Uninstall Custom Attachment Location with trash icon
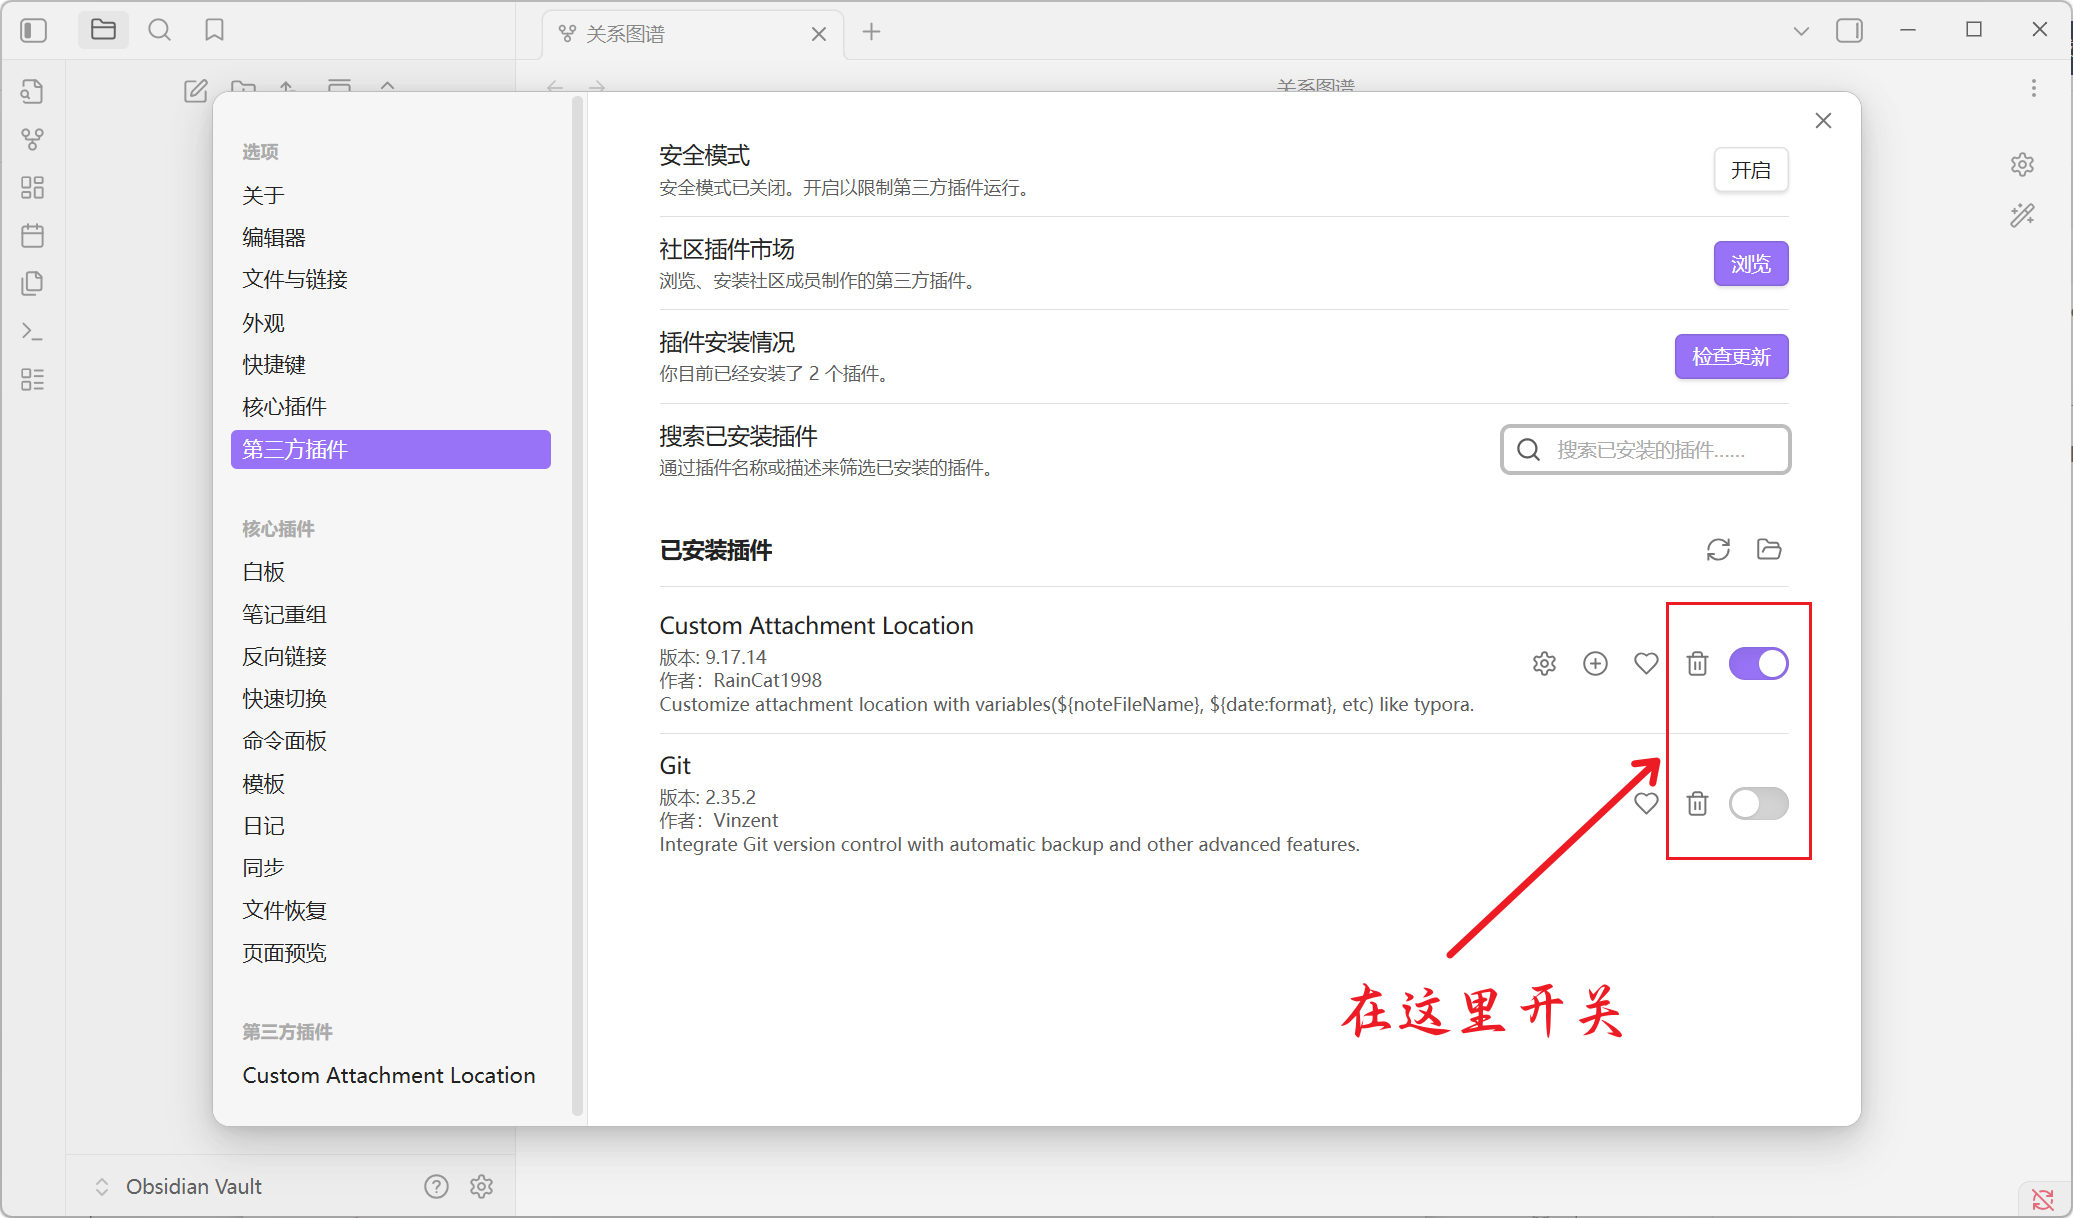The image size is (2073, 1218). pyautogui.click(x=1697, y=664)
